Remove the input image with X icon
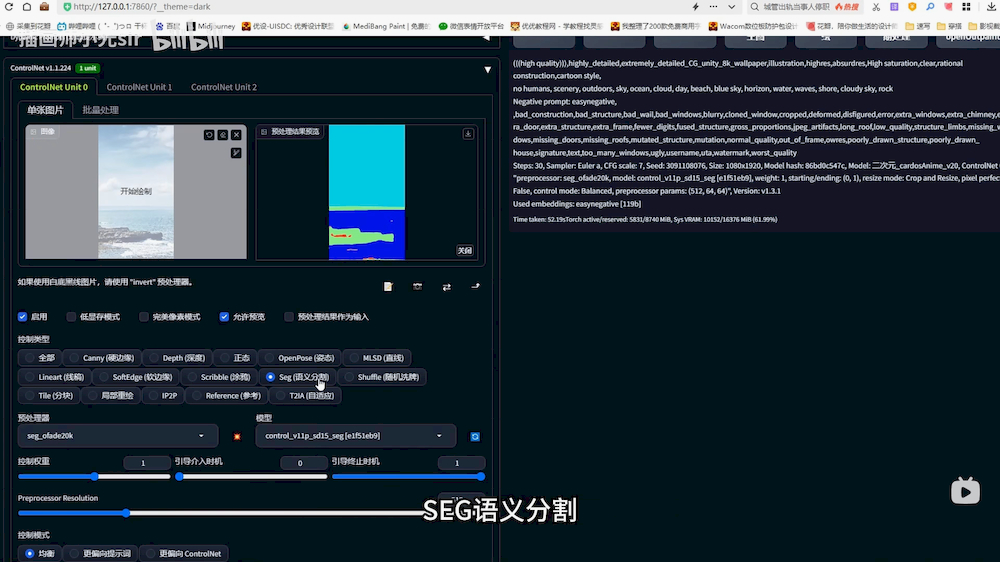The width and height of the screenshot is (1000, 562). (236, 134)
